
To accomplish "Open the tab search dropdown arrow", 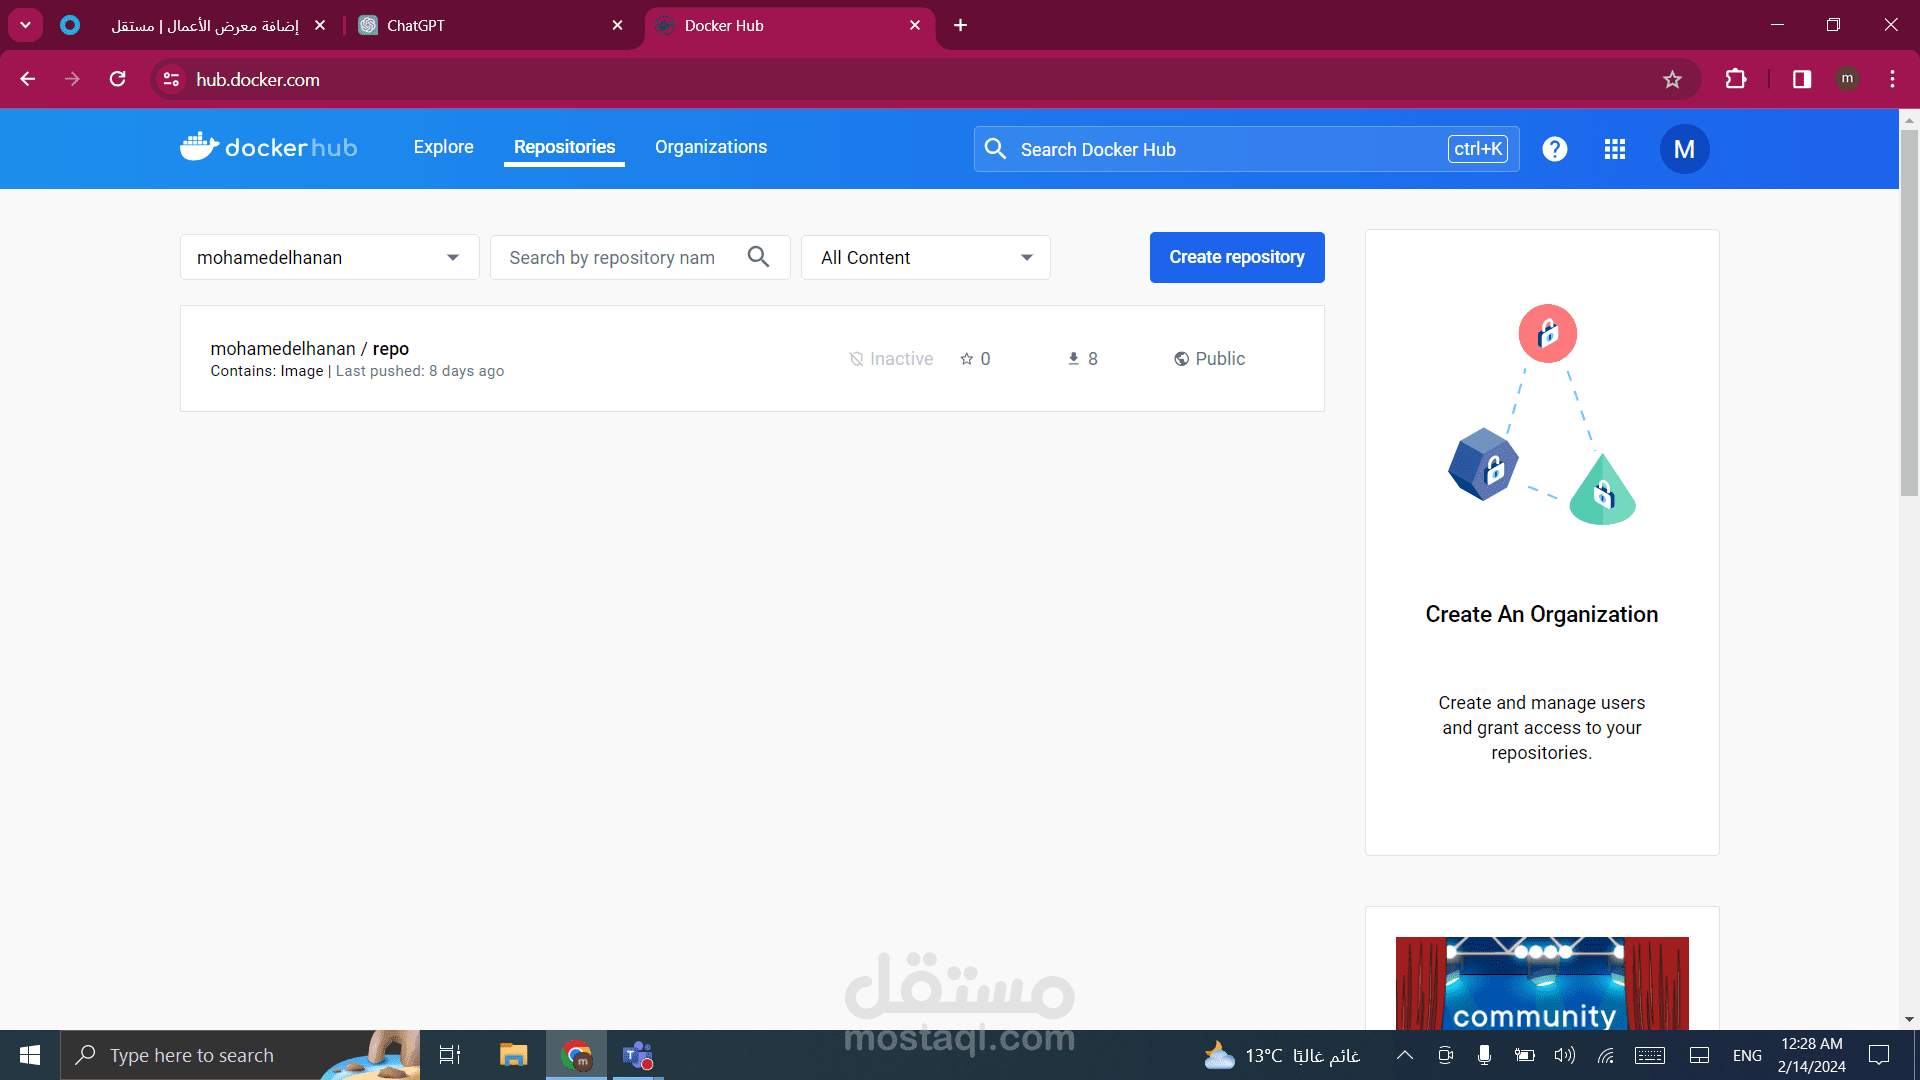I will (x=25, y=25).
